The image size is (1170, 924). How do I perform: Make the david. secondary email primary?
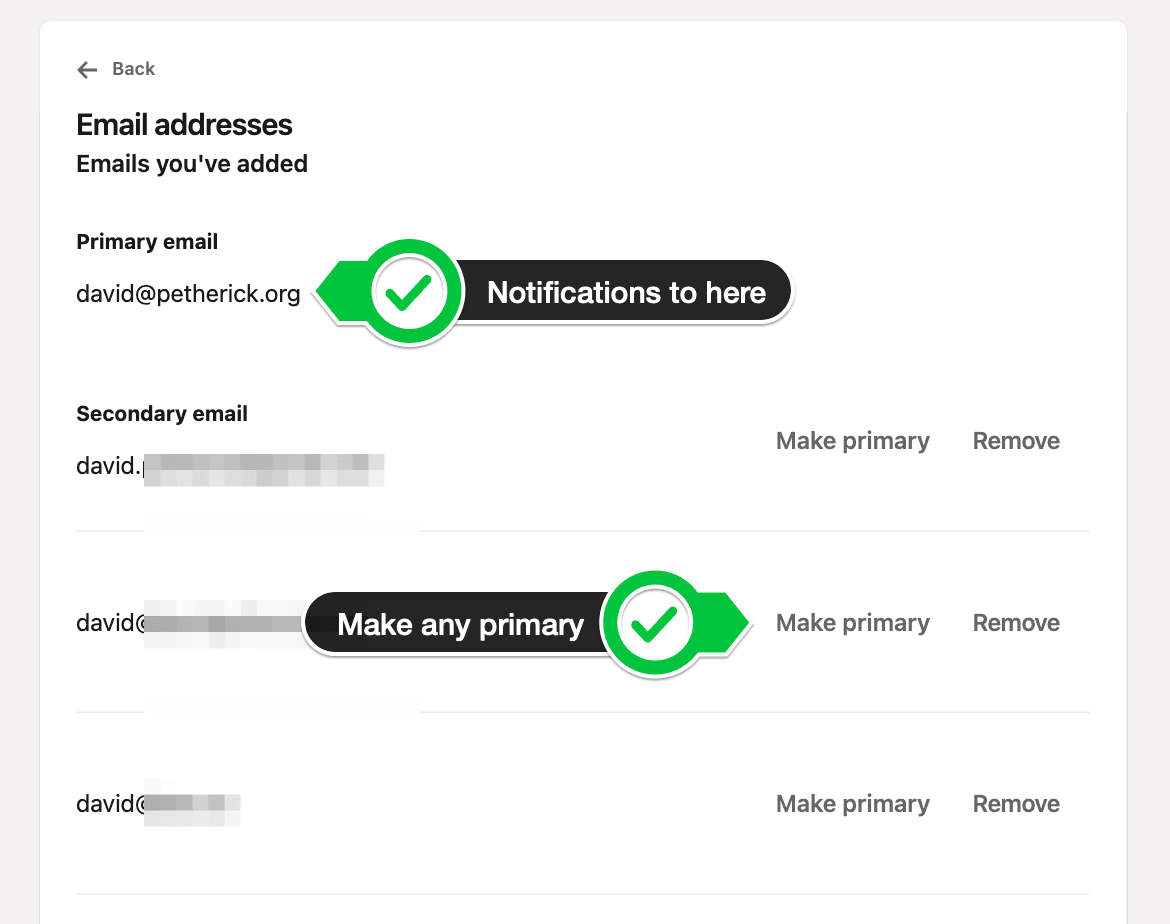(x=852, y=440)
